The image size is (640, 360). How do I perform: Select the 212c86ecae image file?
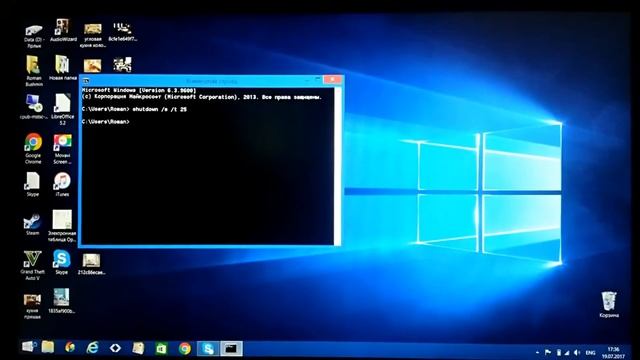point(91,264)
